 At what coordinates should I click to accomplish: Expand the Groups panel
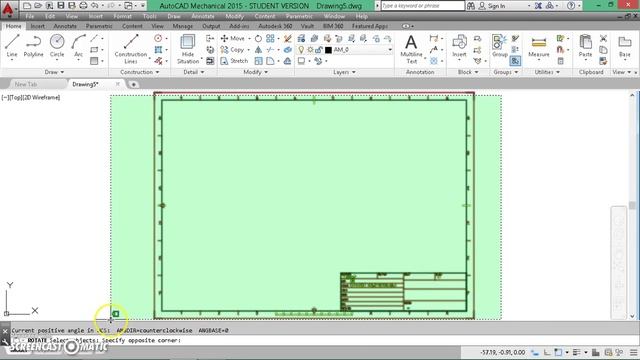click(506, 72)
